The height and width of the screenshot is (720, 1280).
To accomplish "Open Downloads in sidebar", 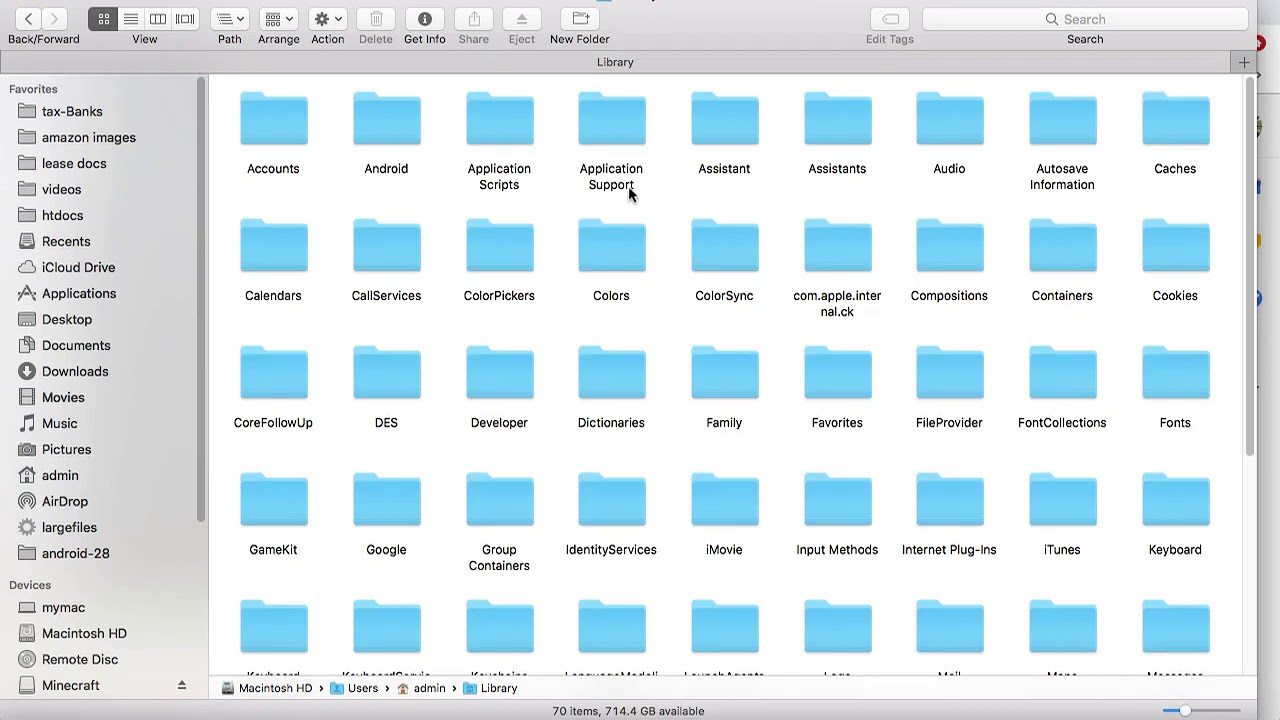I will click(x=75, y=371).
